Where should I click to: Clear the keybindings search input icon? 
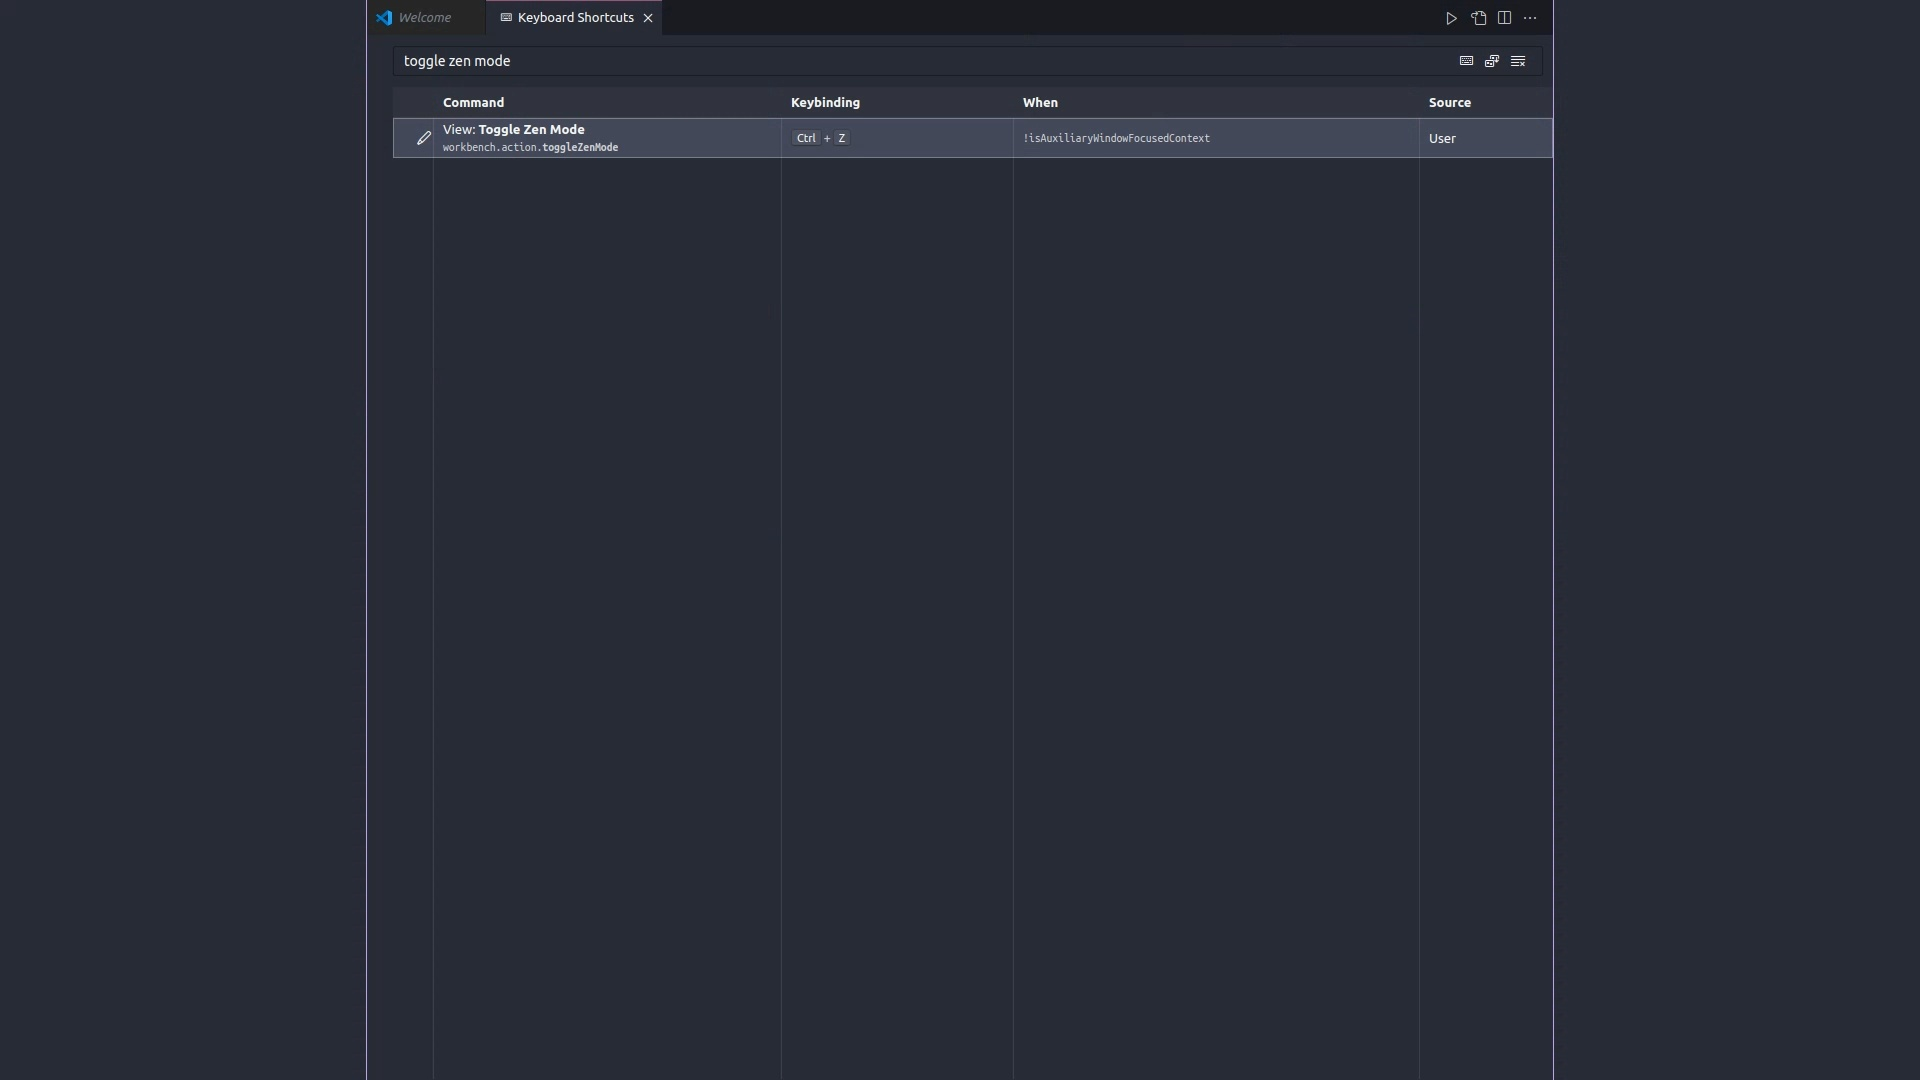pyautogui.click(x=1518, y=61)
